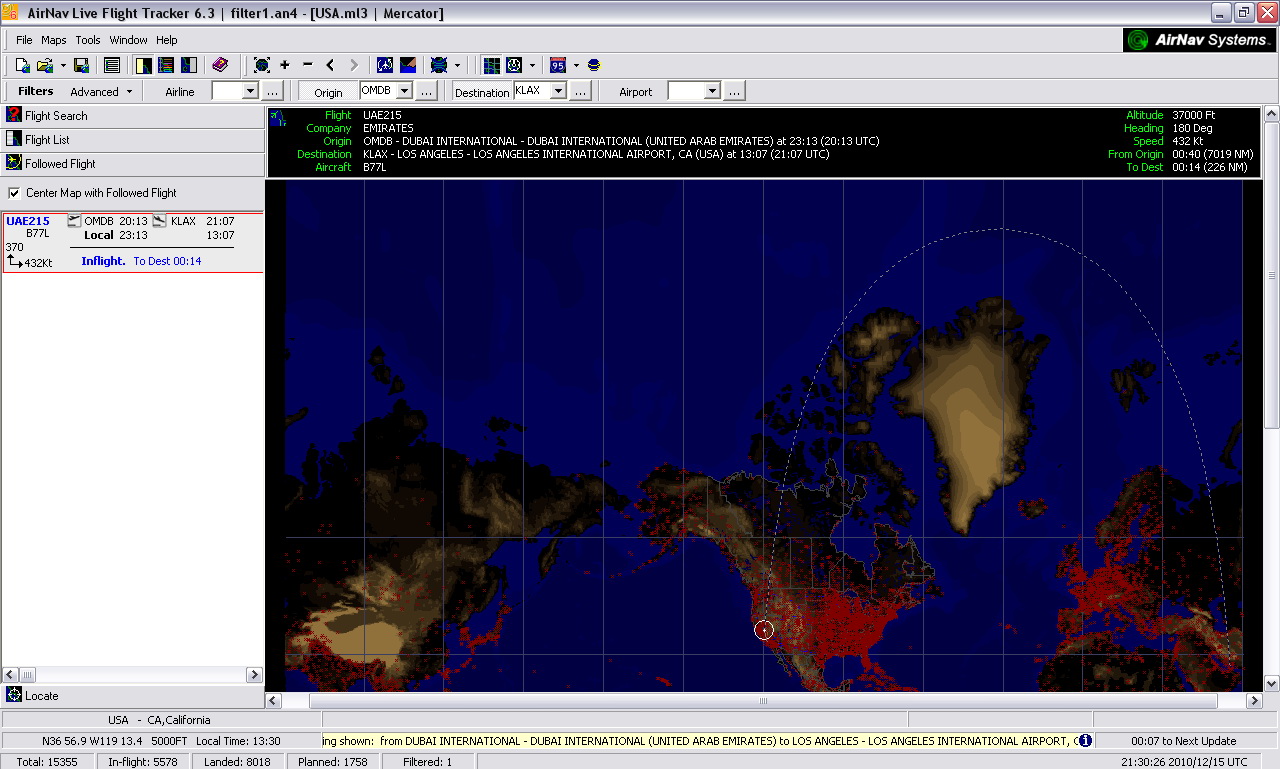The image size is (1280, 769).
Task: Go to next map view arrow
Action: tap(353, 65)
